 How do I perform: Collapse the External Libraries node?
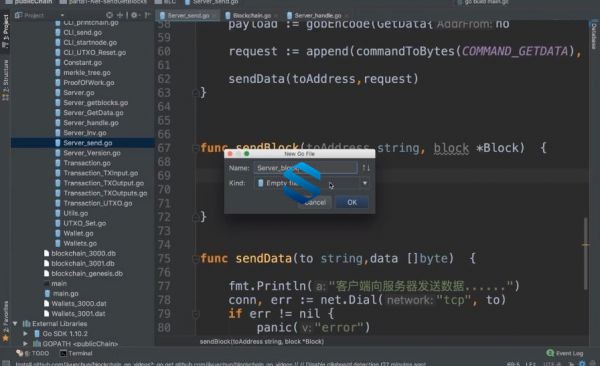click(x=15, y=324)
